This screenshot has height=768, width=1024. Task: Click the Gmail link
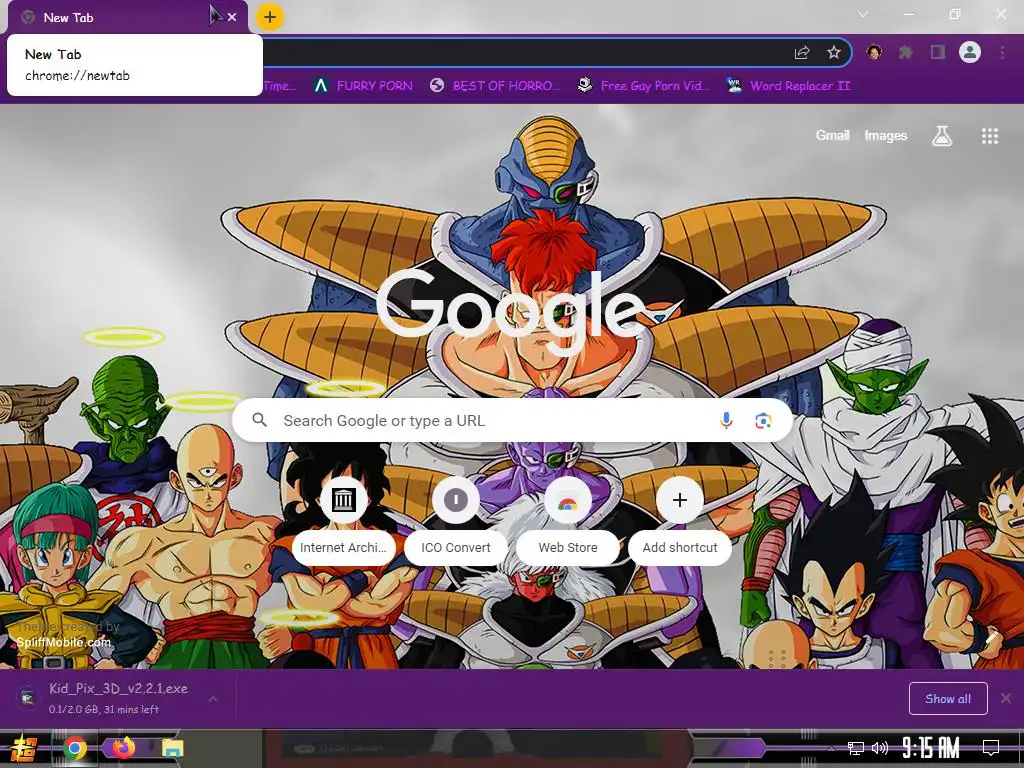coord(832,135)
